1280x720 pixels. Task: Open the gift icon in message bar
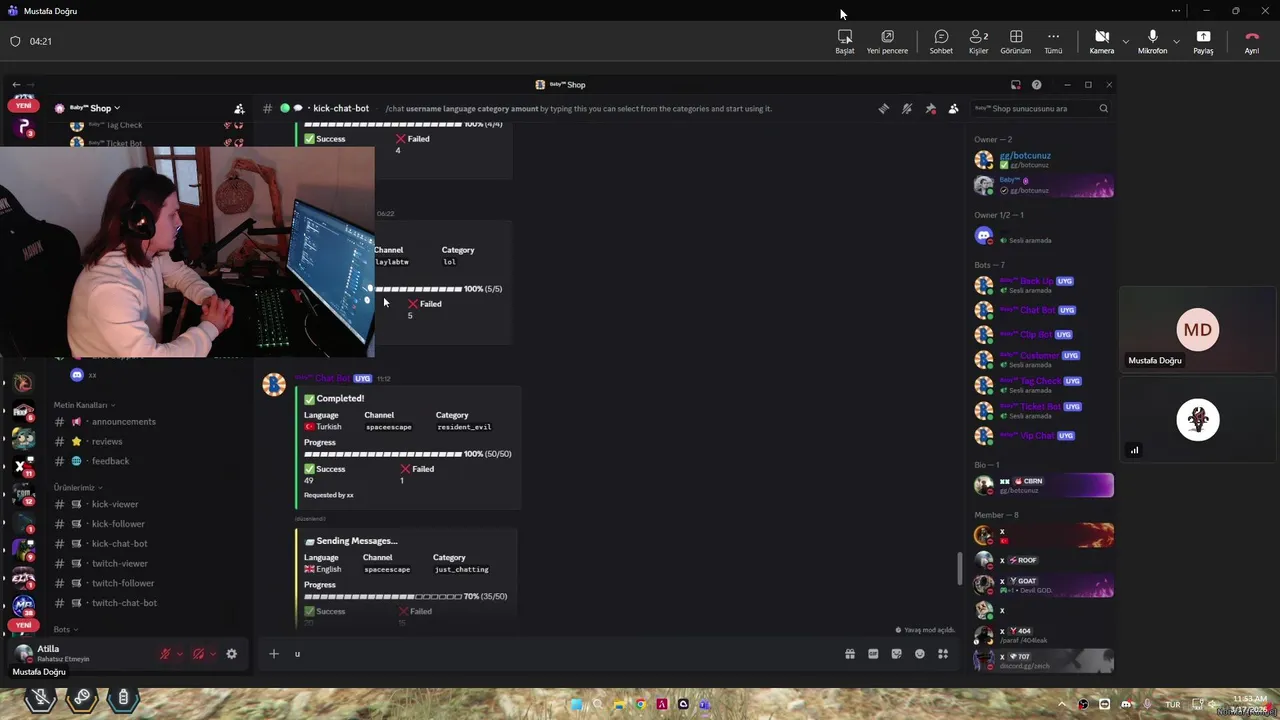(x=850, y=654)
